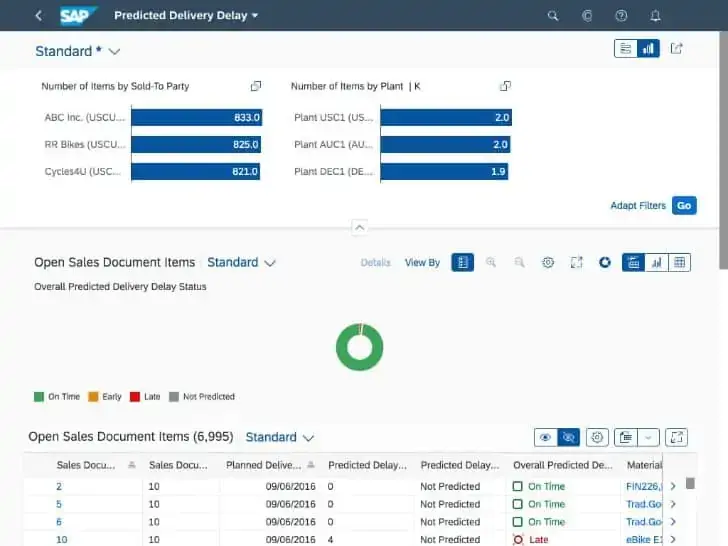Open the Predicted Delivery Delay title menu

186,16
